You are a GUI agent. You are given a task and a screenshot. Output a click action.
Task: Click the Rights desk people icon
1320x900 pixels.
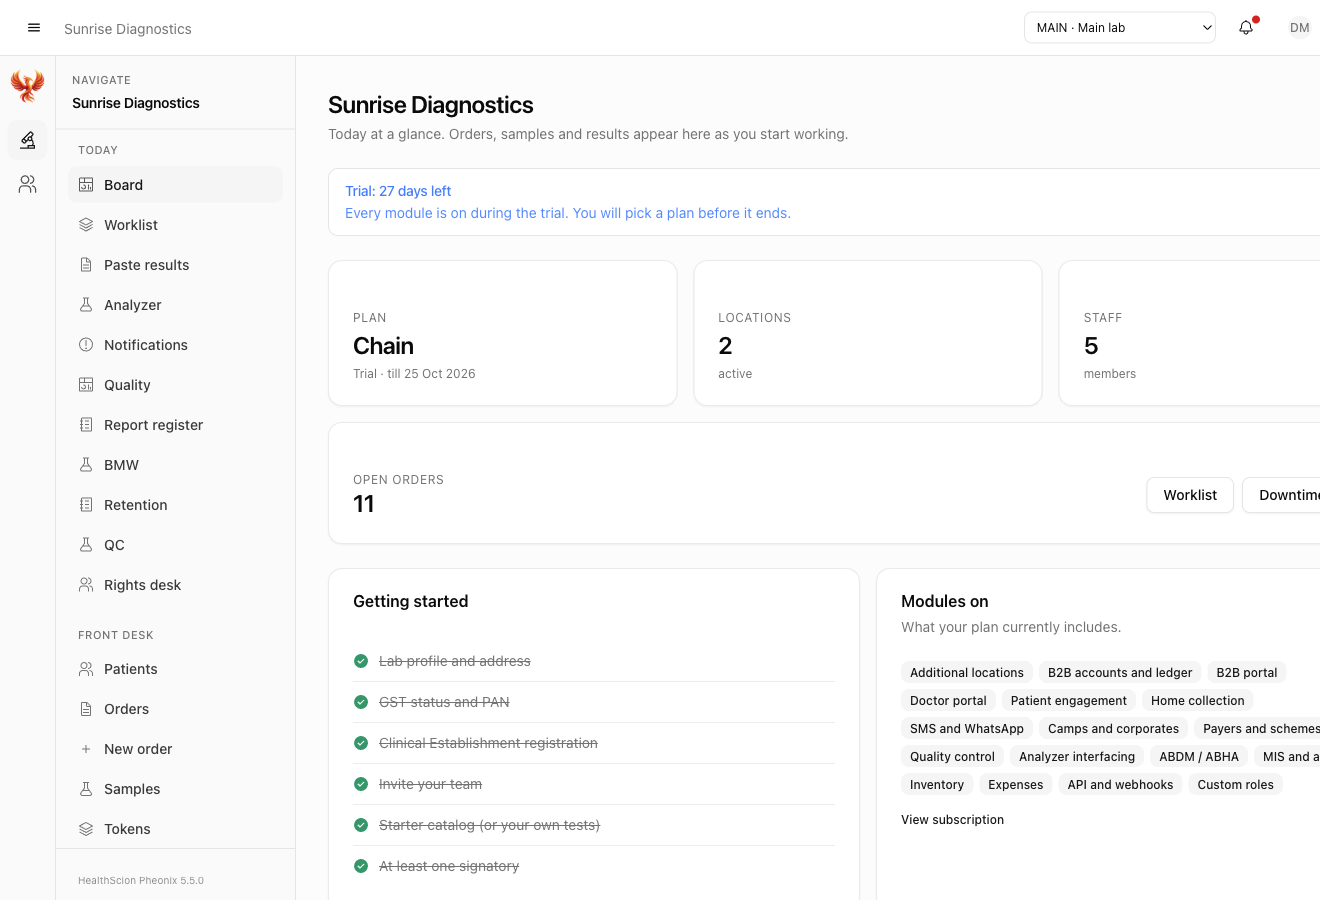click(86, 585)
